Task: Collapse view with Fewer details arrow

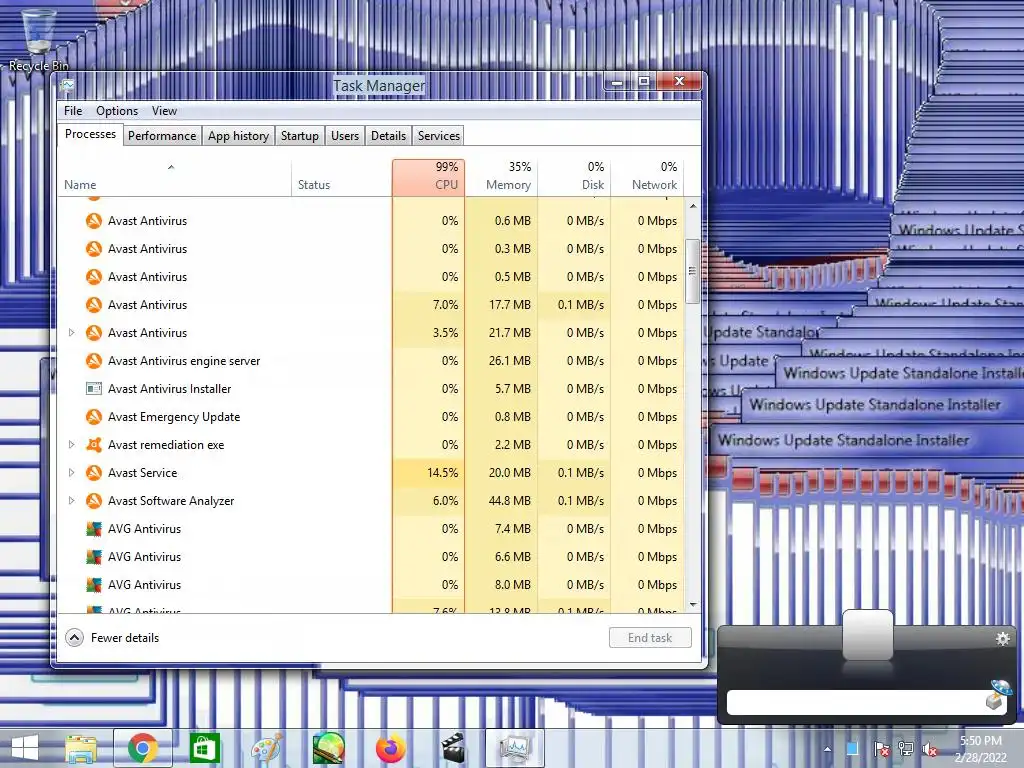Action: pyautogui.click(x=74, y=638)
